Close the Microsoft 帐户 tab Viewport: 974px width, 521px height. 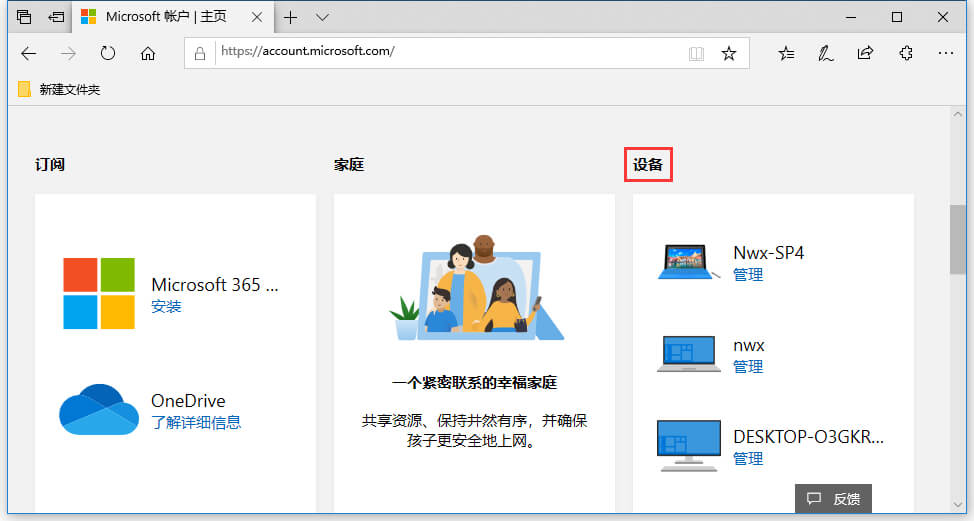click(257, 17)
